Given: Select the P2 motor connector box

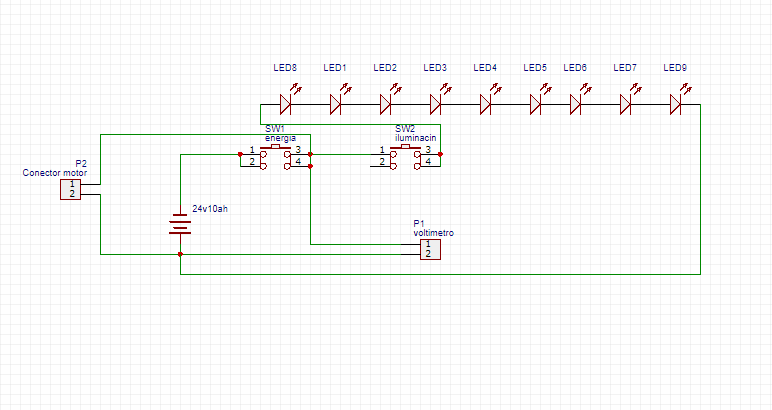Looking at the screenshot, I should pos(72,188).
